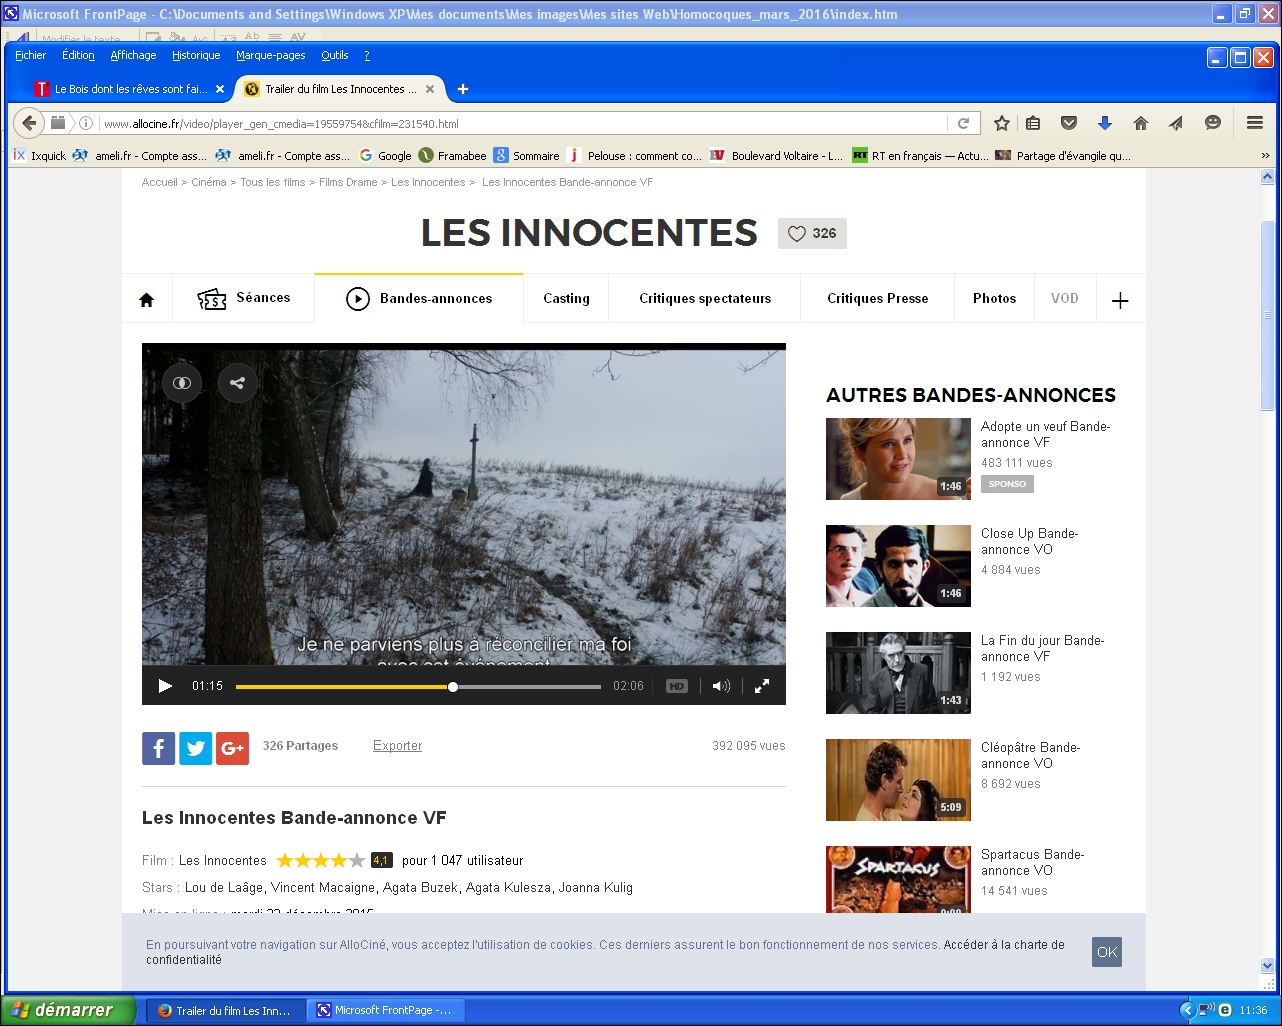Open the Firefox hamburger menu
This screenshot has width=1282, height=1026.
coord(1255,123)
